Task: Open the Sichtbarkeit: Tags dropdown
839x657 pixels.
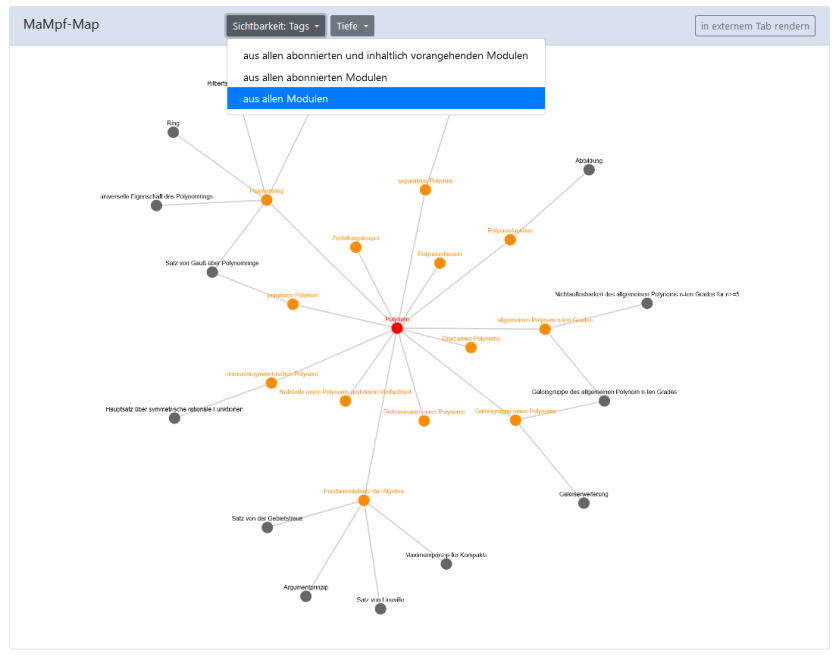Action: click(x=275, y=26)
